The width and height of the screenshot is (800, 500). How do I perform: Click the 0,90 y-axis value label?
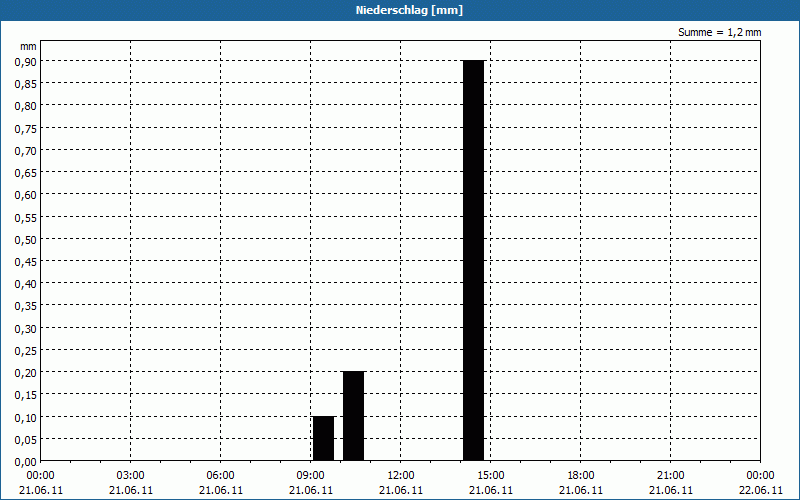point(25,61)
